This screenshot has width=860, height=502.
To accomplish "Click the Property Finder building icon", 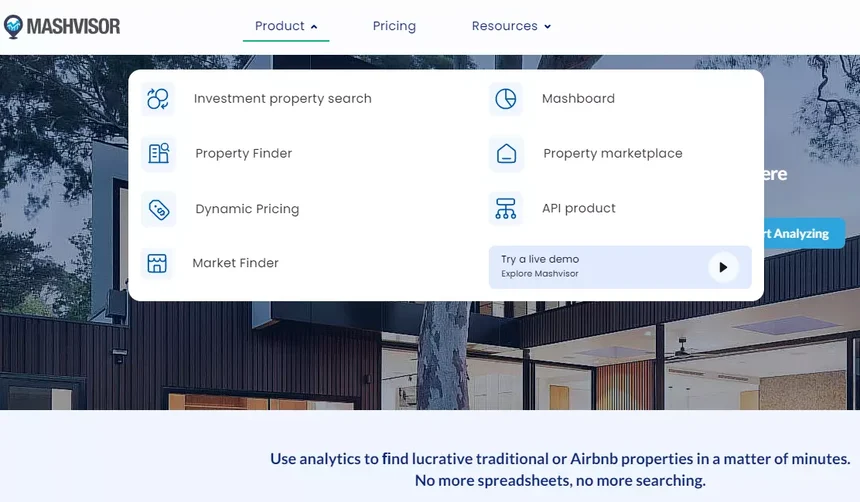I will point(159,154).
